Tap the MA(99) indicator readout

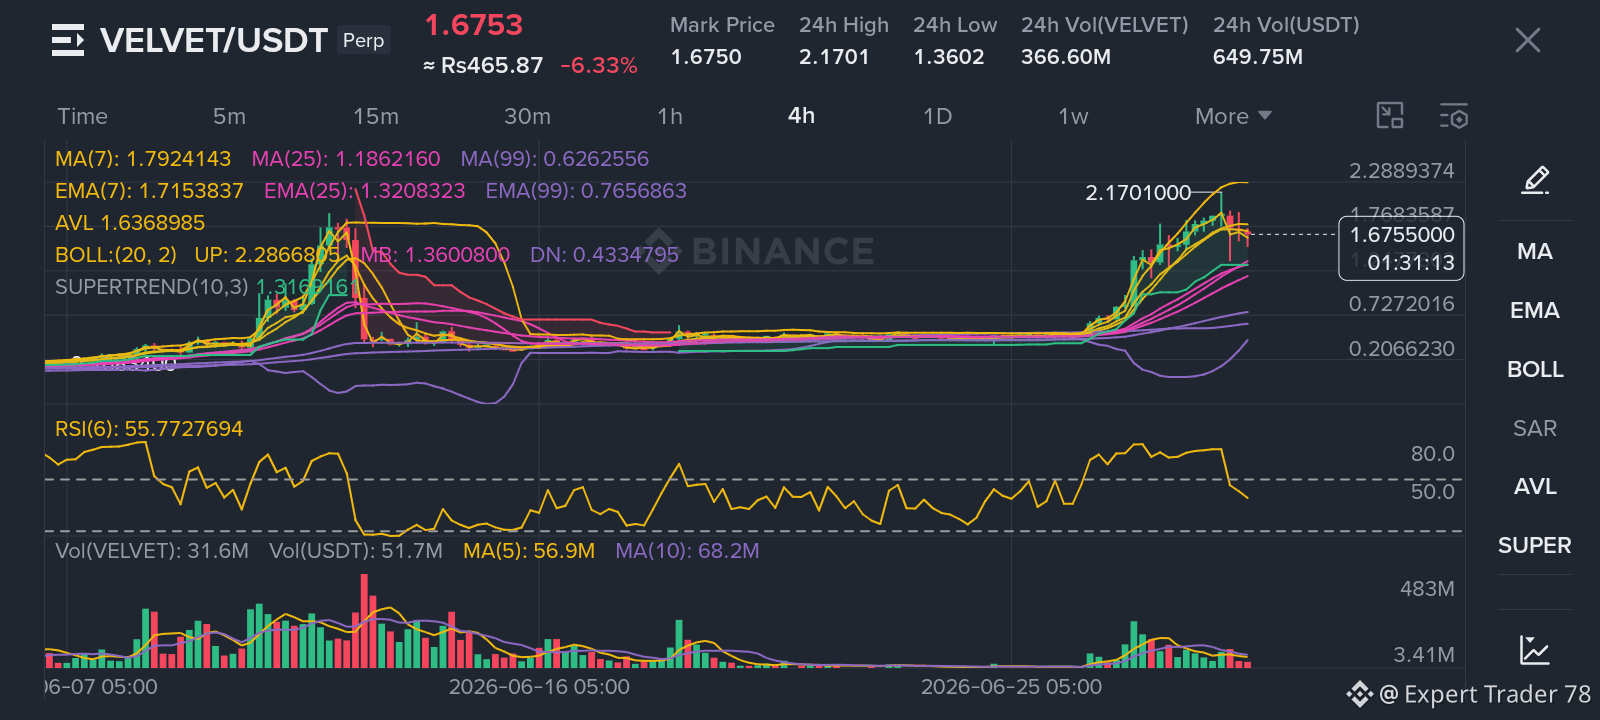tap(555, 159)
